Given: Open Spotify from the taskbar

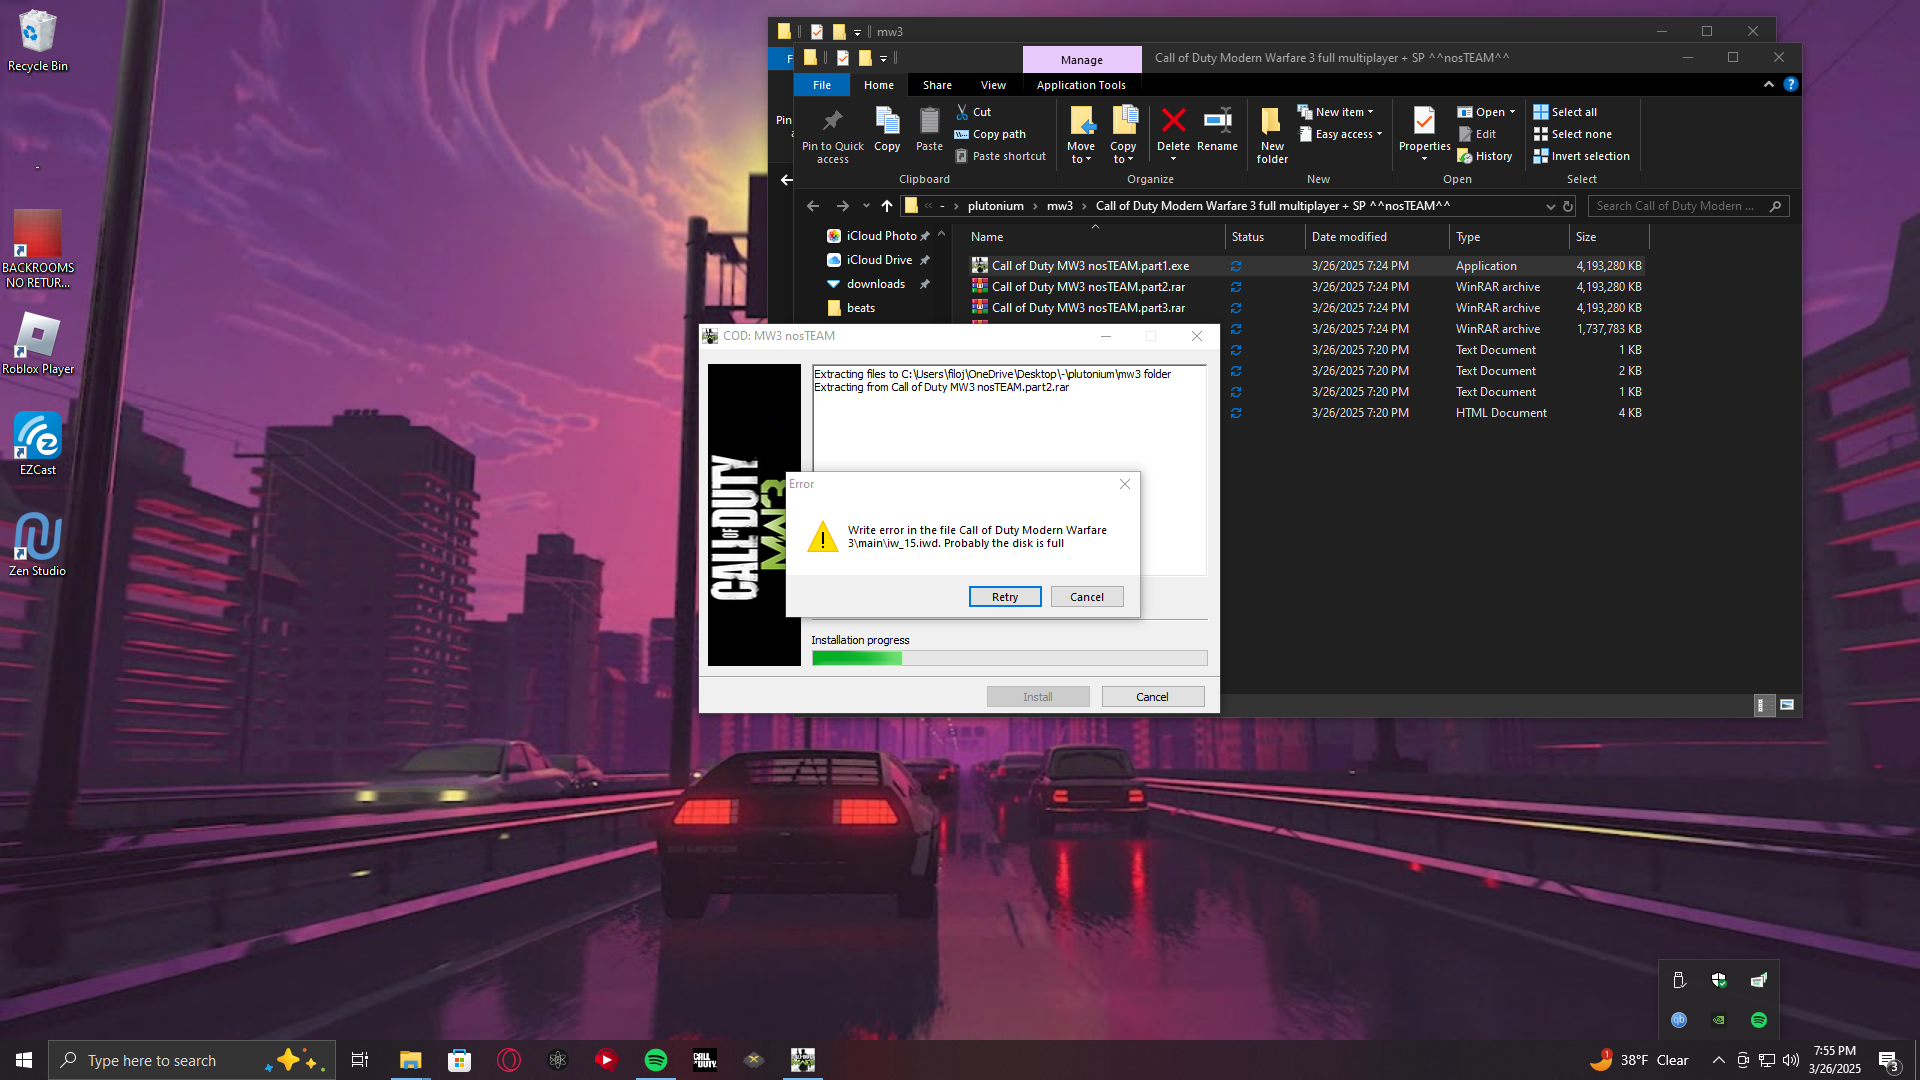Looking at the screenshot, I should pos(656,1060).
